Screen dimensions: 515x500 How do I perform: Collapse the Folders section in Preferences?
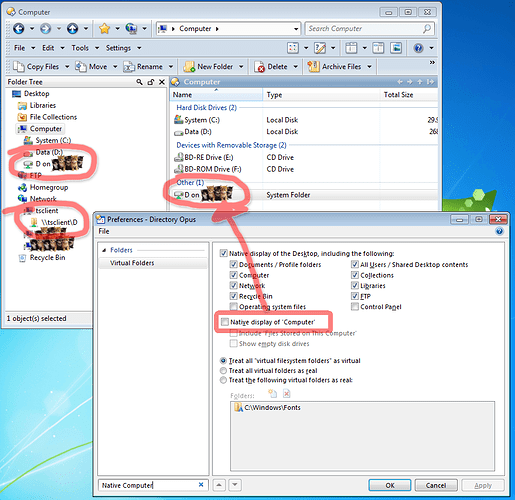(104, 250)
